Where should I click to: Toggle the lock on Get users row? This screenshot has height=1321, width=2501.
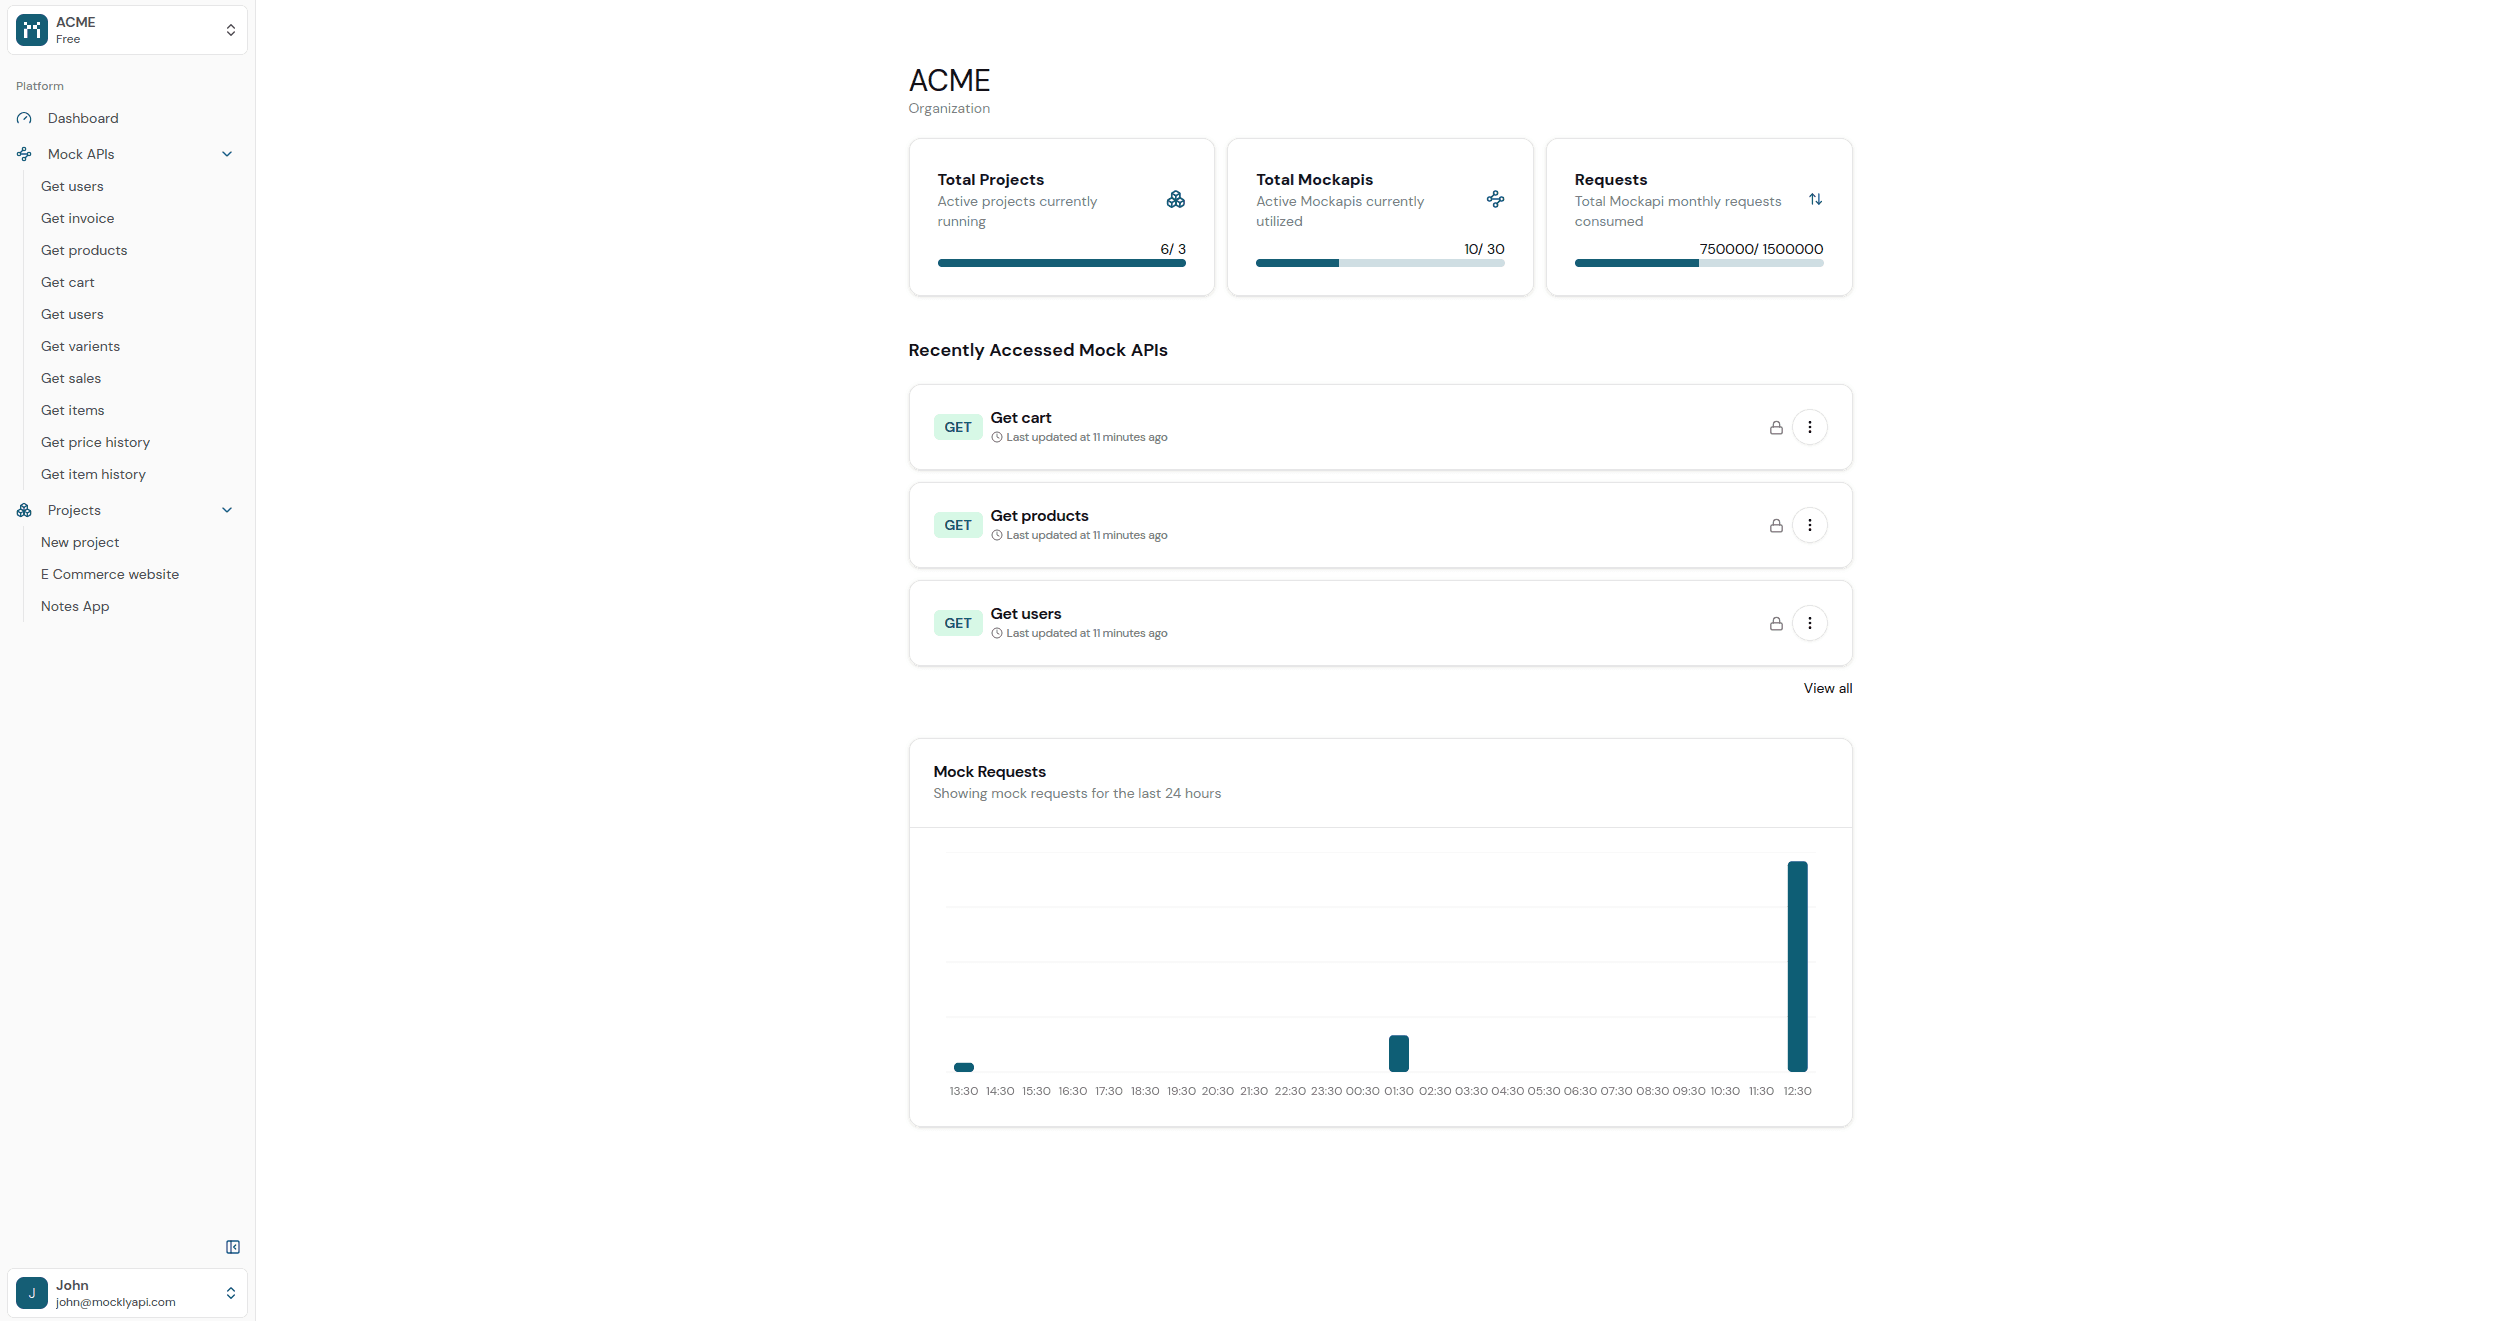(1776, 624)
